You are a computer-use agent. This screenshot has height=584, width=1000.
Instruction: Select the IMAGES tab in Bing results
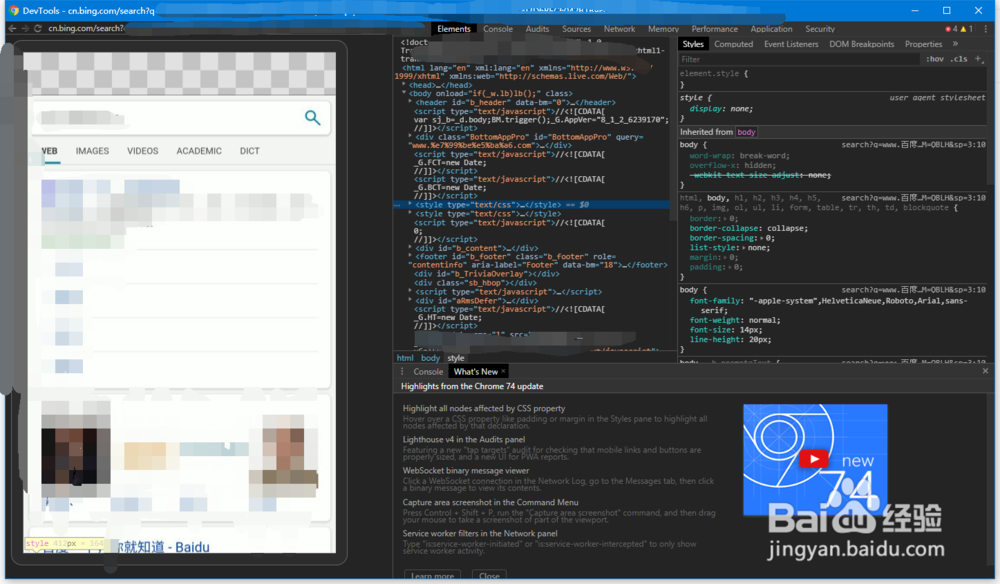click(x=92, y=151)
